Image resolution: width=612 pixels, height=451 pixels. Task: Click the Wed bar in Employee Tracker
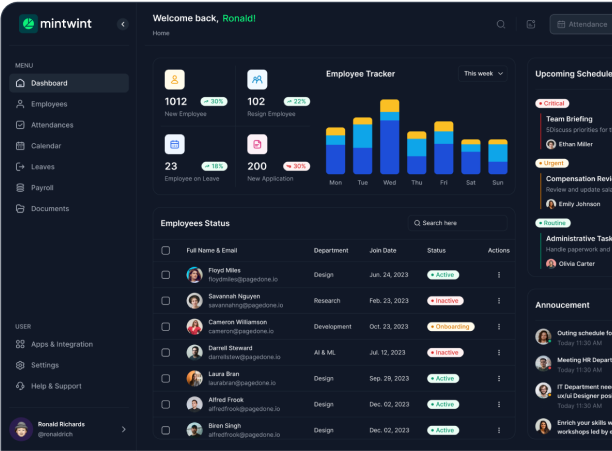click(390, 137)
